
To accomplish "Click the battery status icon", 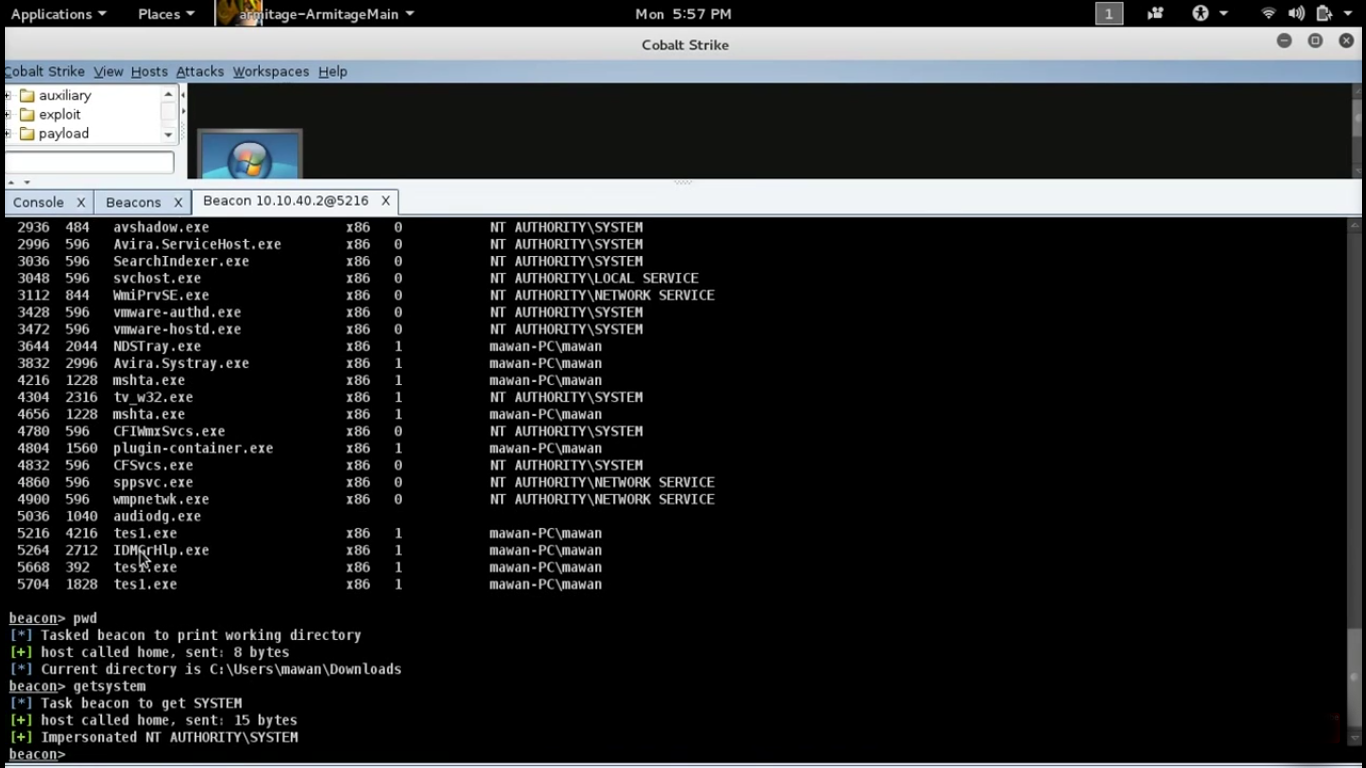I will click(x=1324, y=14).
